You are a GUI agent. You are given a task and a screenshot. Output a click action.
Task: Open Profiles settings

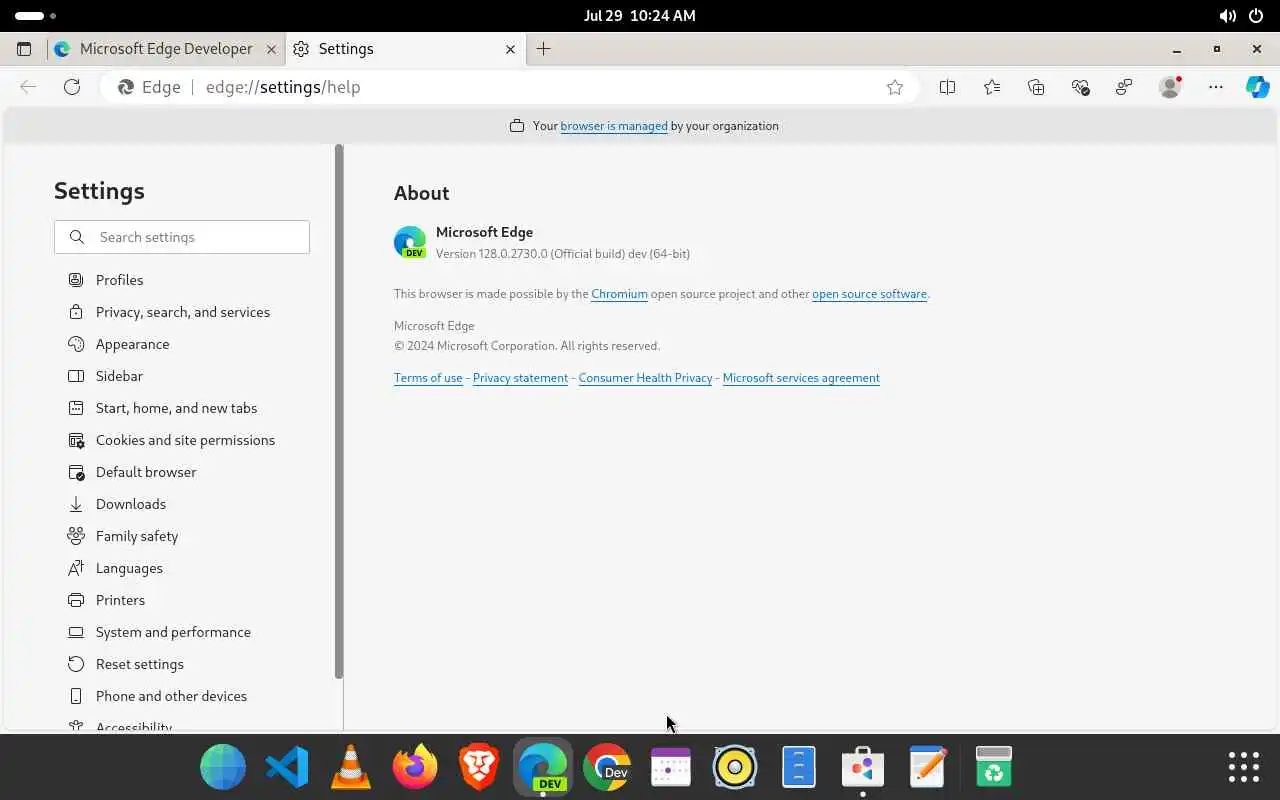(x=119, y=280)
